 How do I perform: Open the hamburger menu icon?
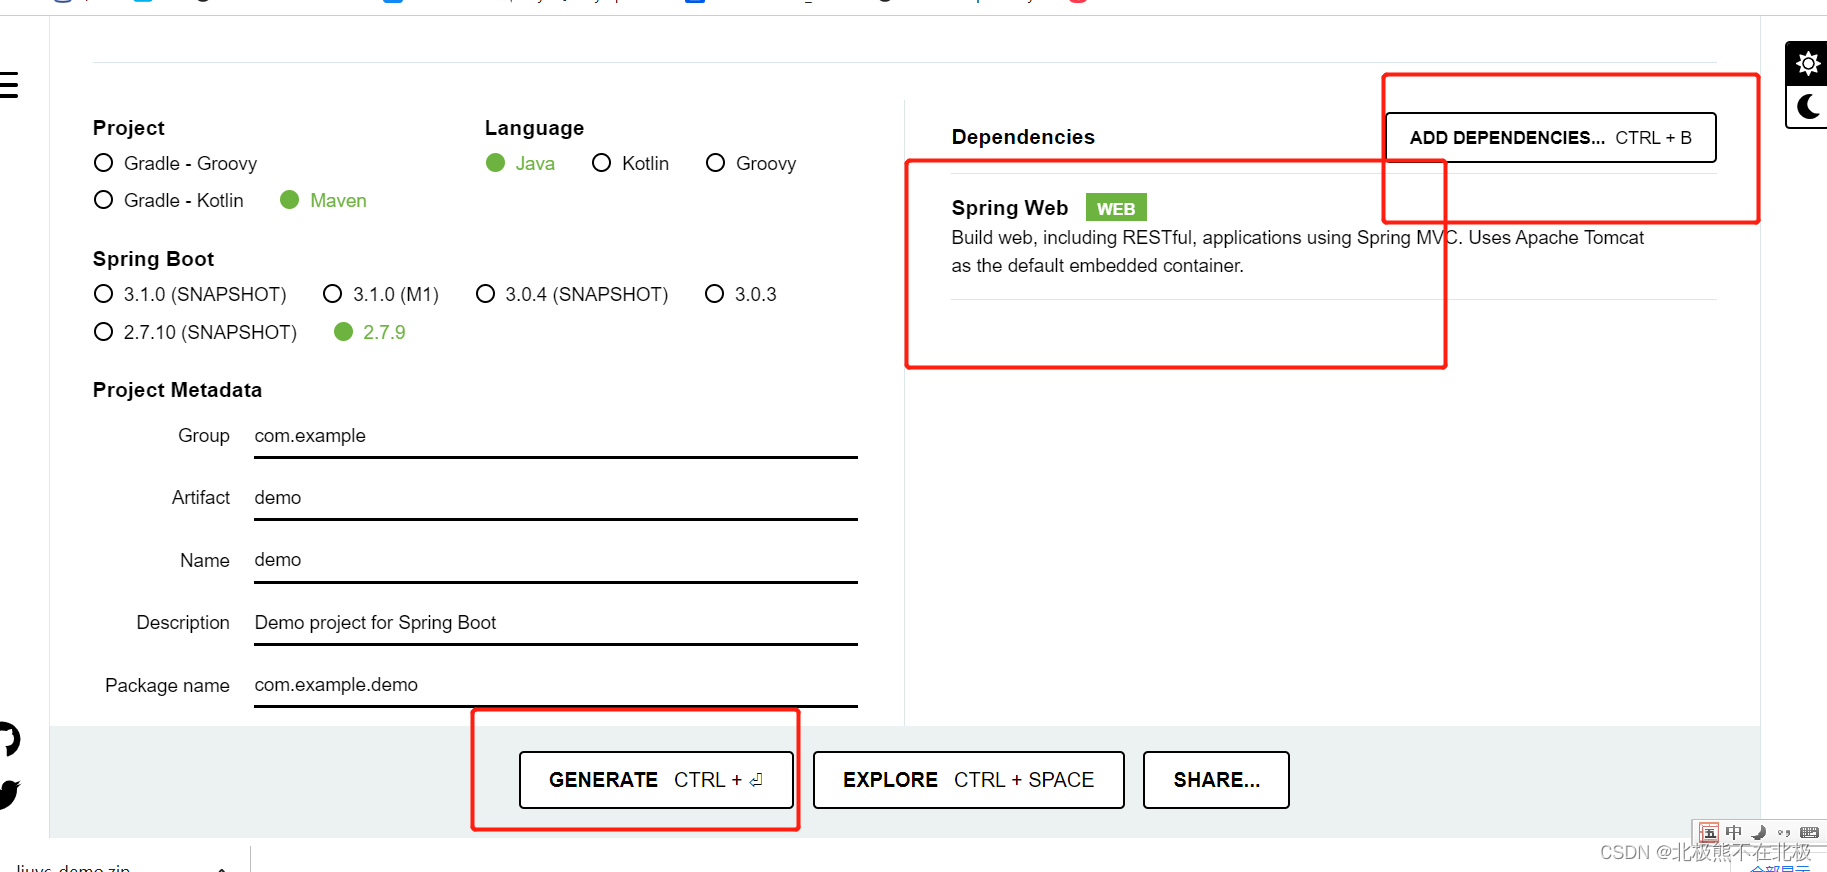pos(9,85)
